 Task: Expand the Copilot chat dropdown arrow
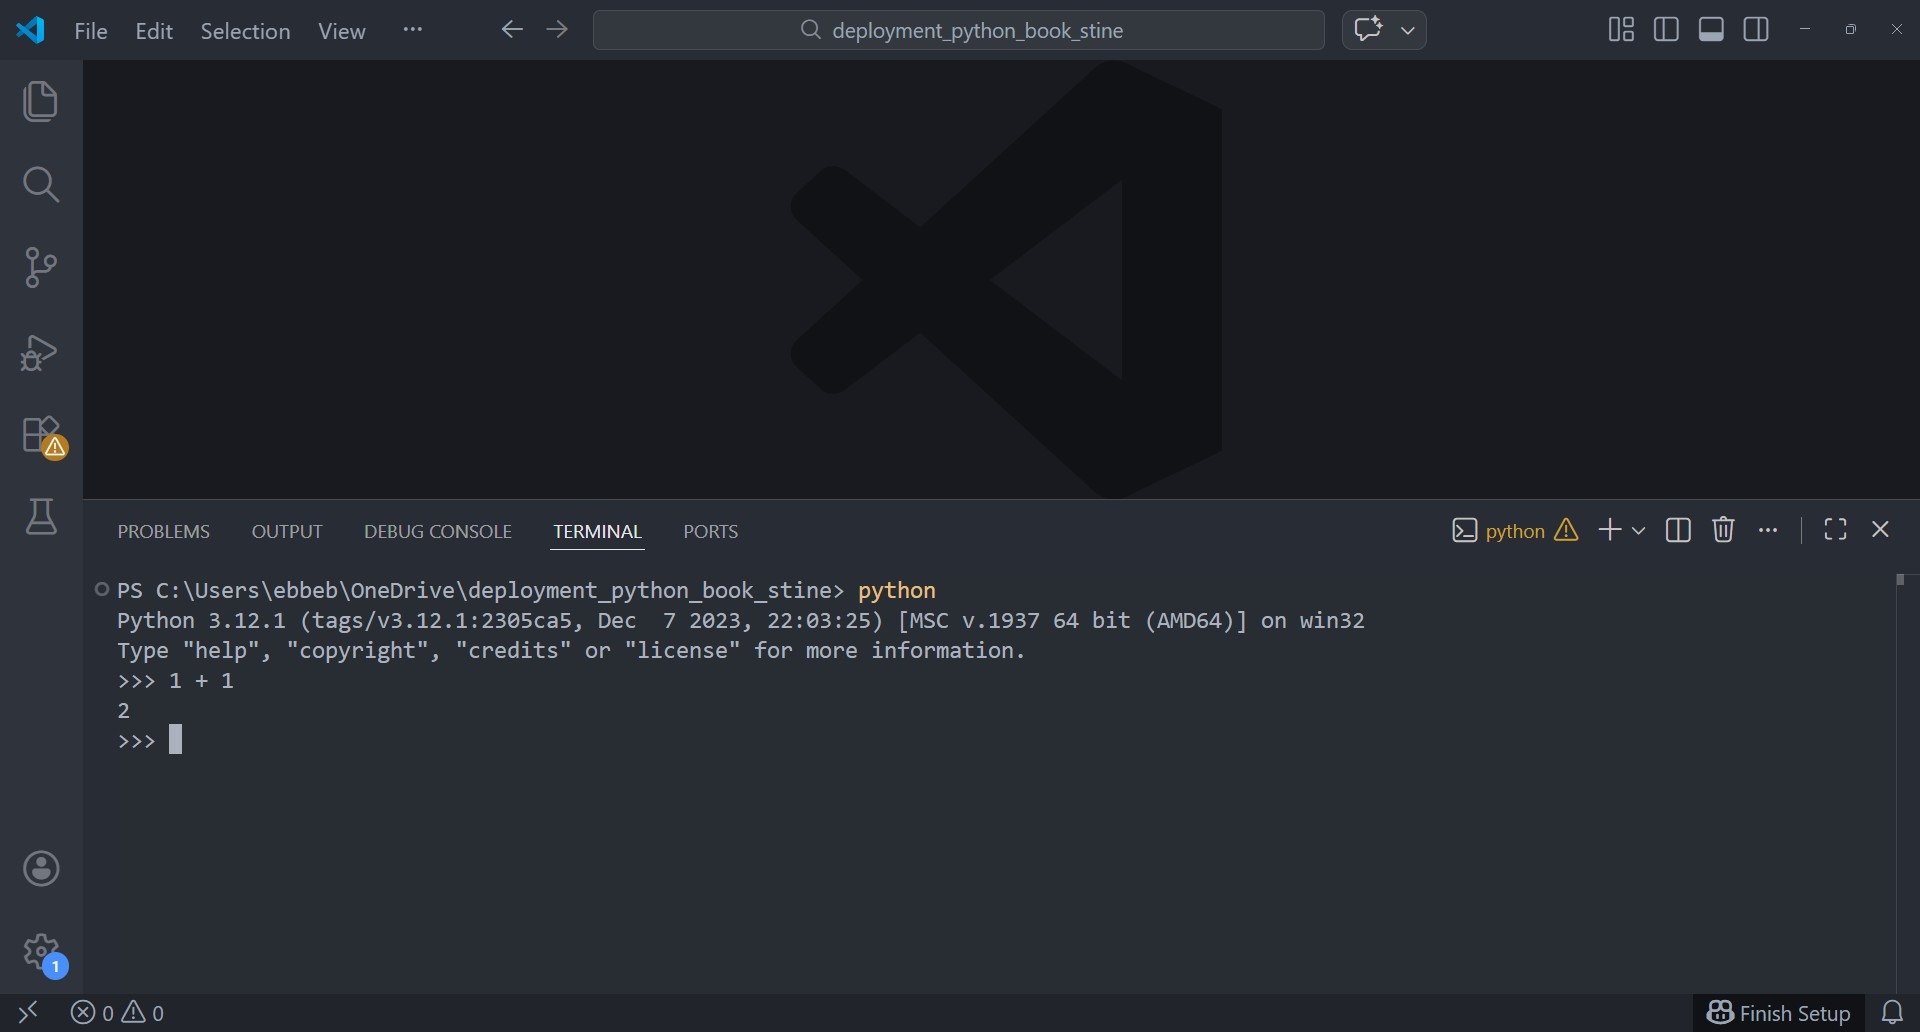[1408, 30]
